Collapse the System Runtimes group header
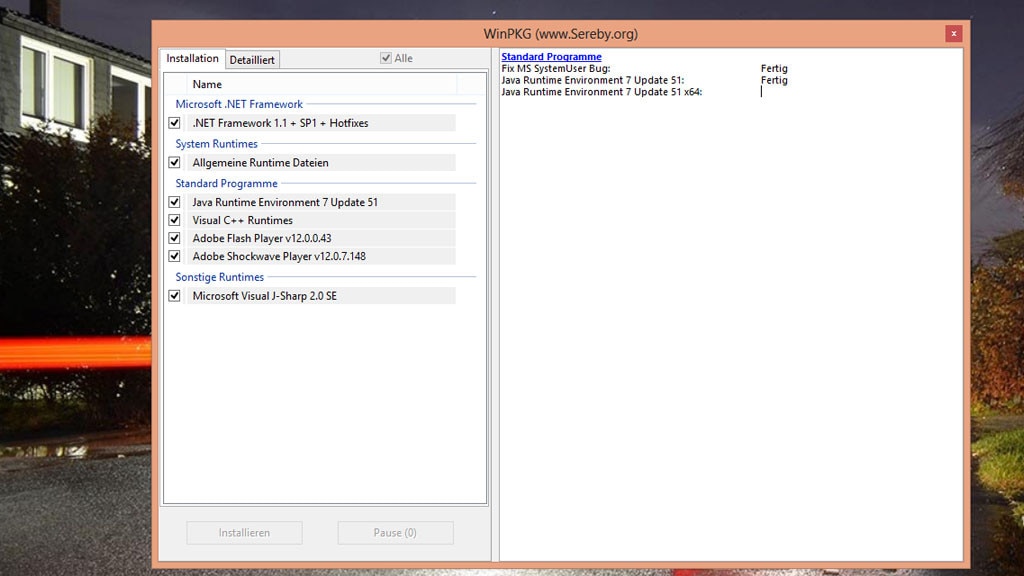The height and width of the screenshot is (576, 1024). (216, 144)
